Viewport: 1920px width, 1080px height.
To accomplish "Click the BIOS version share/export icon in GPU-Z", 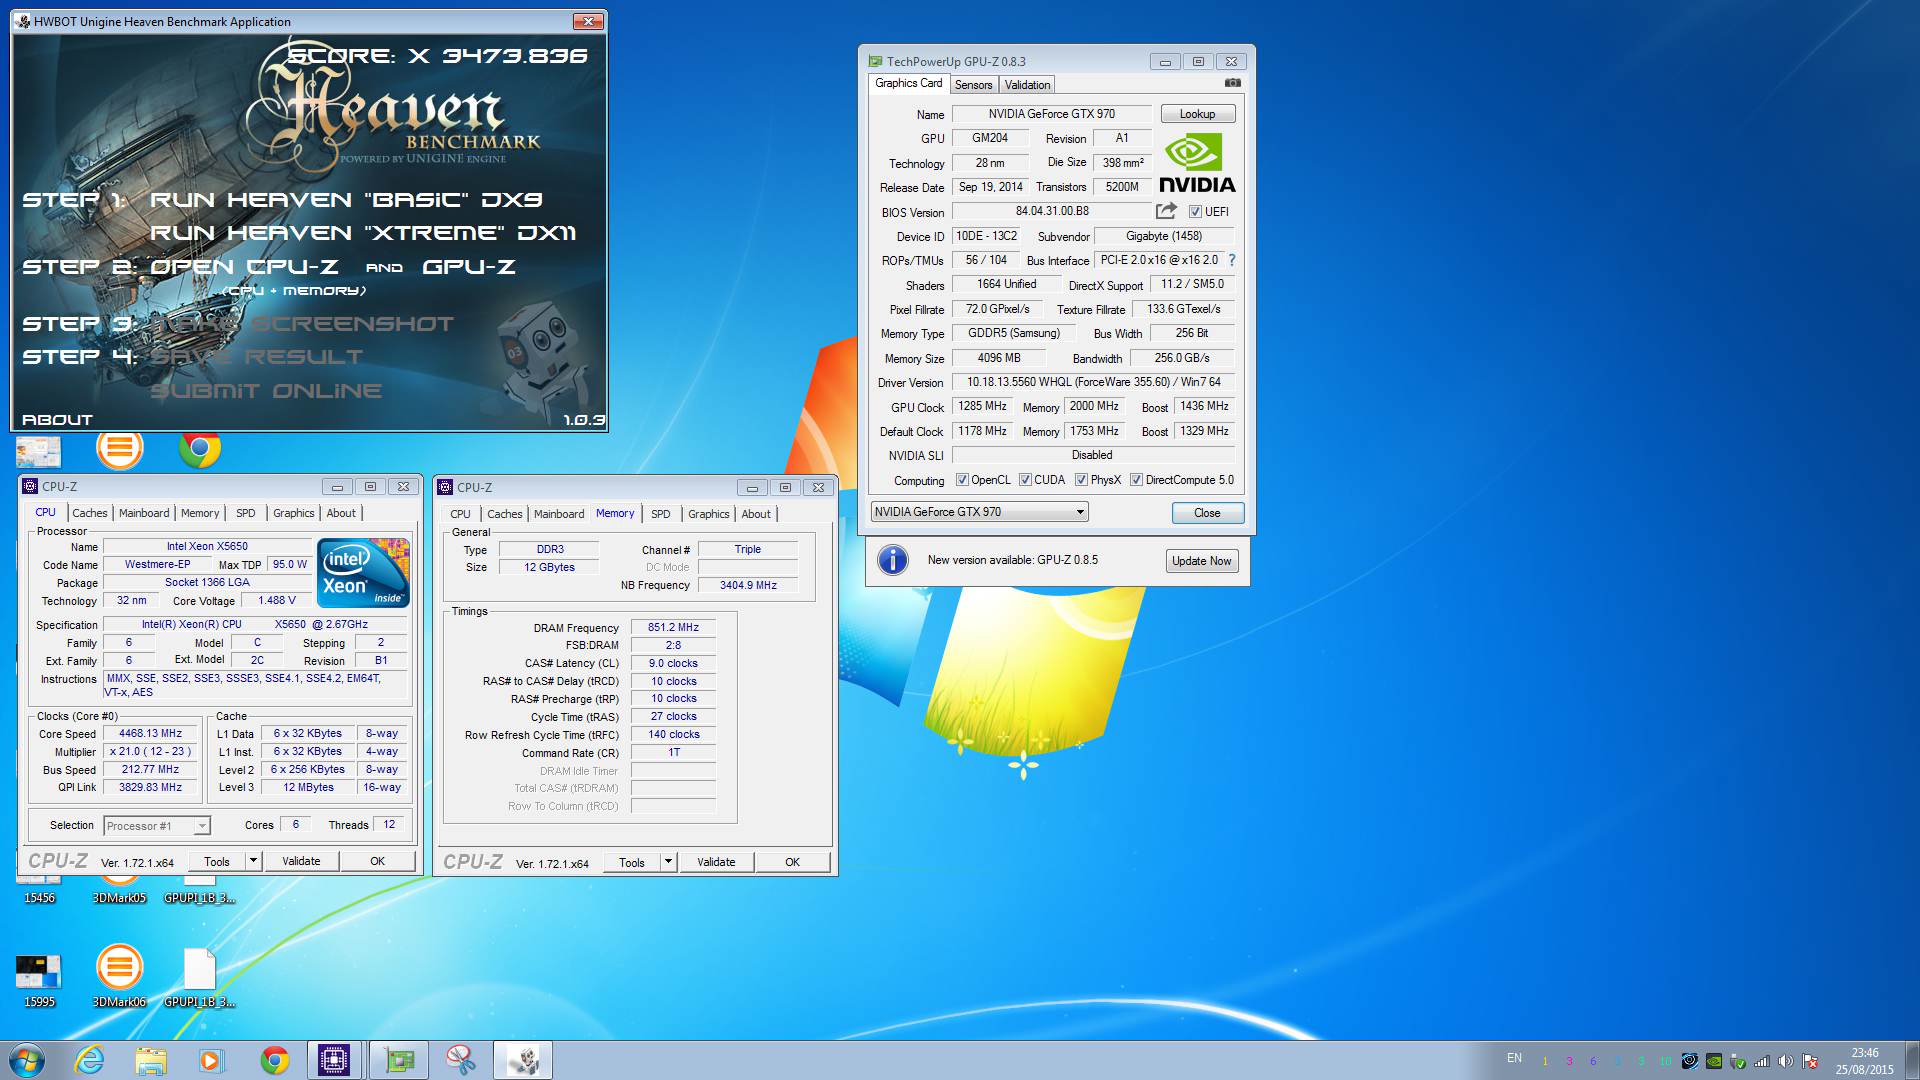I will click(1166, 211).
